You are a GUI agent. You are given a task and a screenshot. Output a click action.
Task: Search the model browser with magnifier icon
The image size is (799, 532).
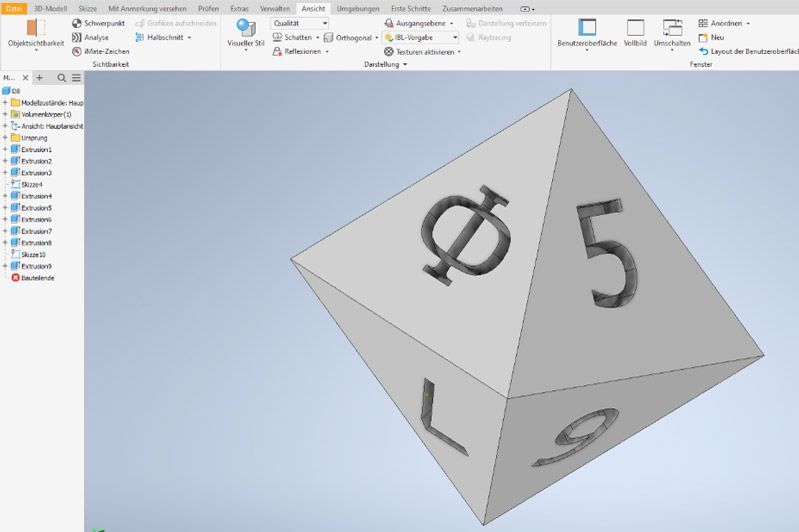61,77
